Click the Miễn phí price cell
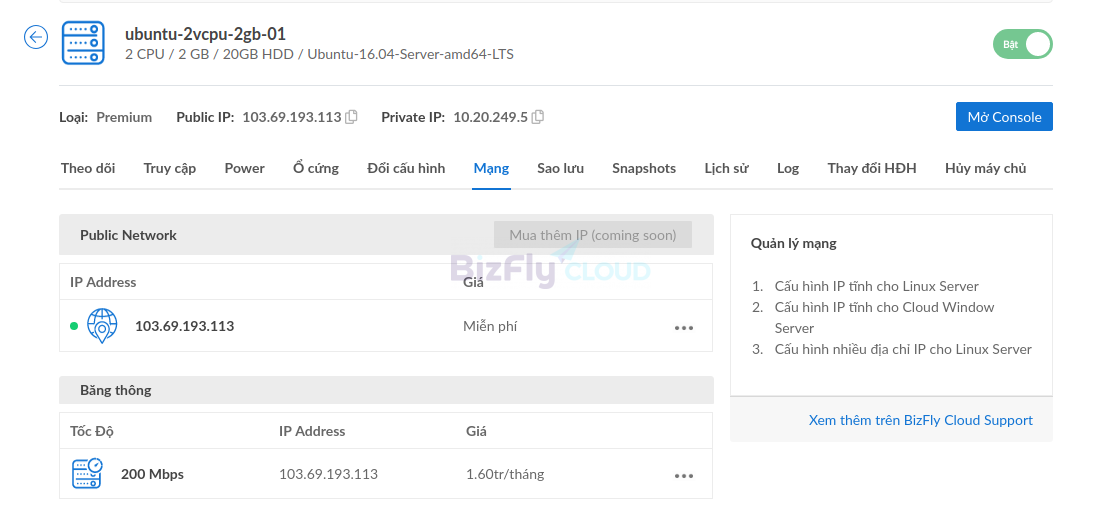This screenshot has height=526, width=1103. (x=490, y=326)
